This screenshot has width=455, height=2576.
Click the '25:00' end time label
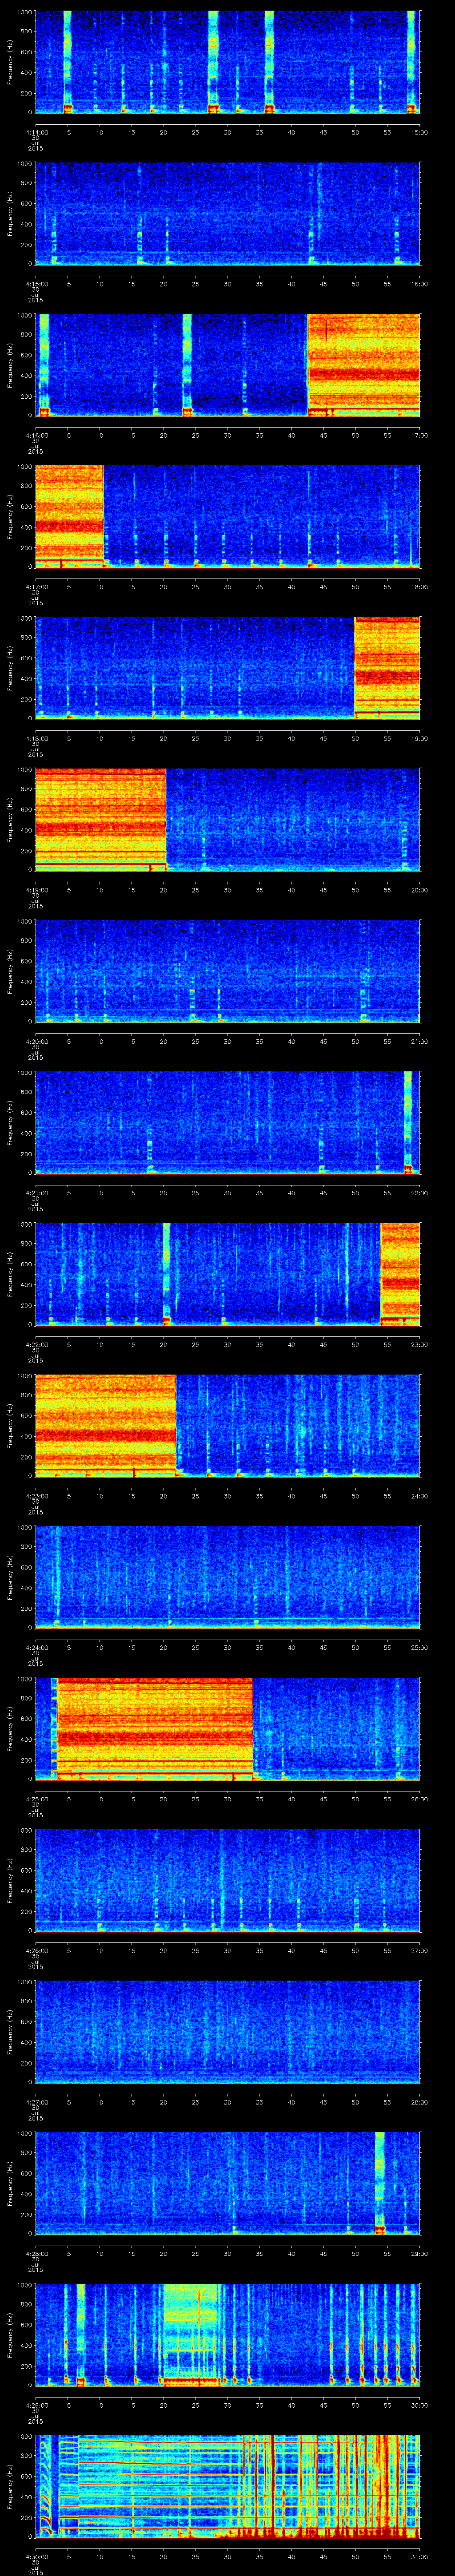[419, 1647]
